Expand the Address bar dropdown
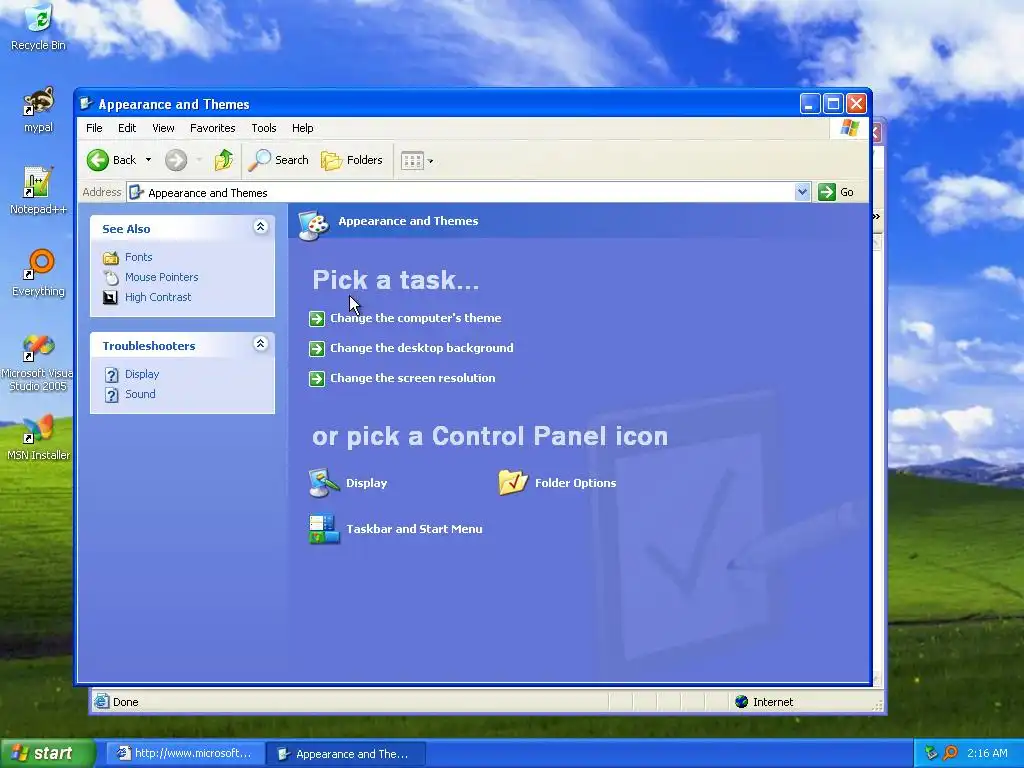Viewport: 1024px width, 768px height. pyautogui.click(x=803, y=192)
